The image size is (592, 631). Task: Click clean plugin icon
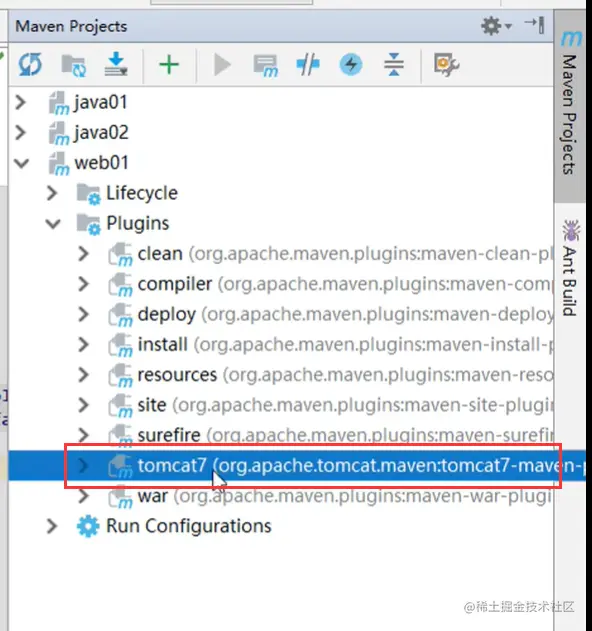pyautogui.click(x=120, y=255)
